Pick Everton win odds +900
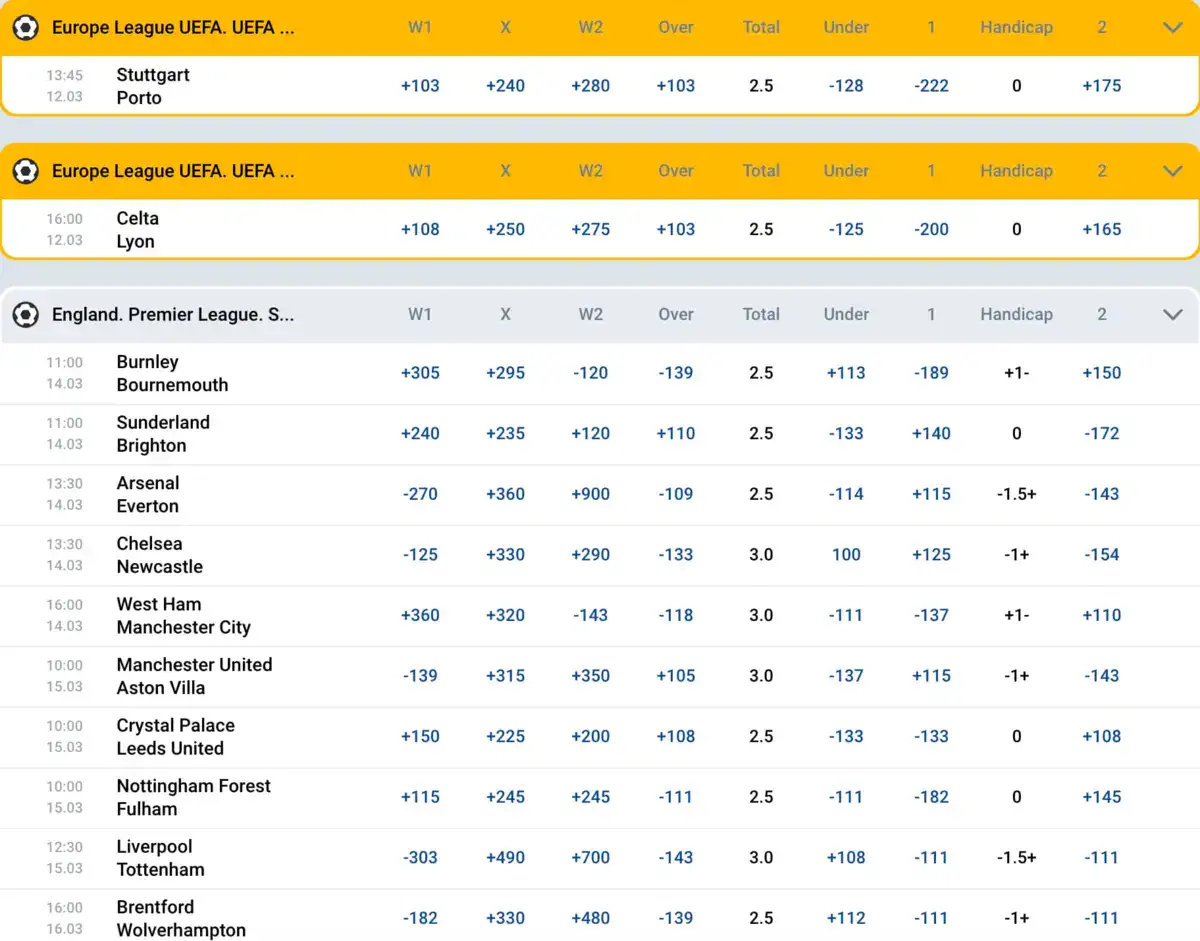The height and width of the screenshot is (941, 1200). (x=590, y=494)
